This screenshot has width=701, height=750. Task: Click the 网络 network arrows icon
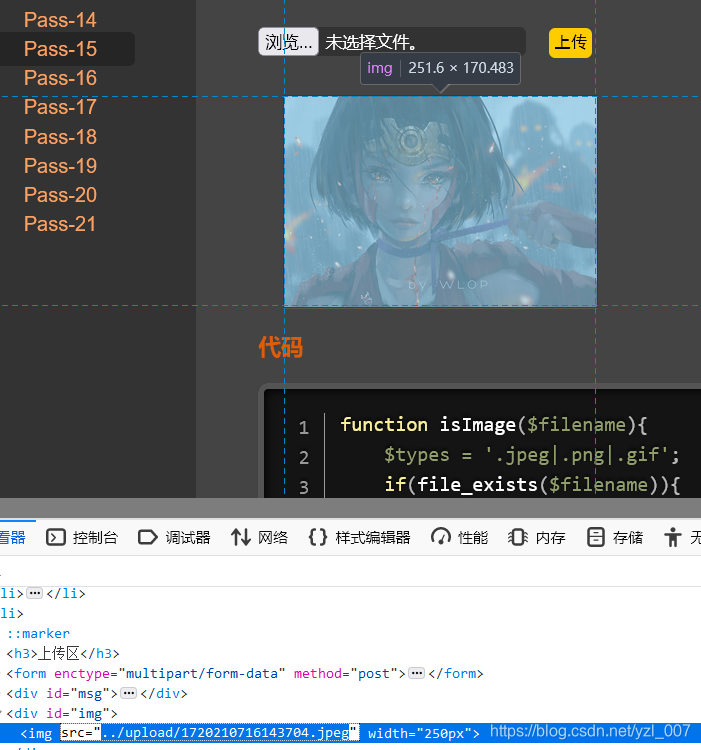pos(241,537)
